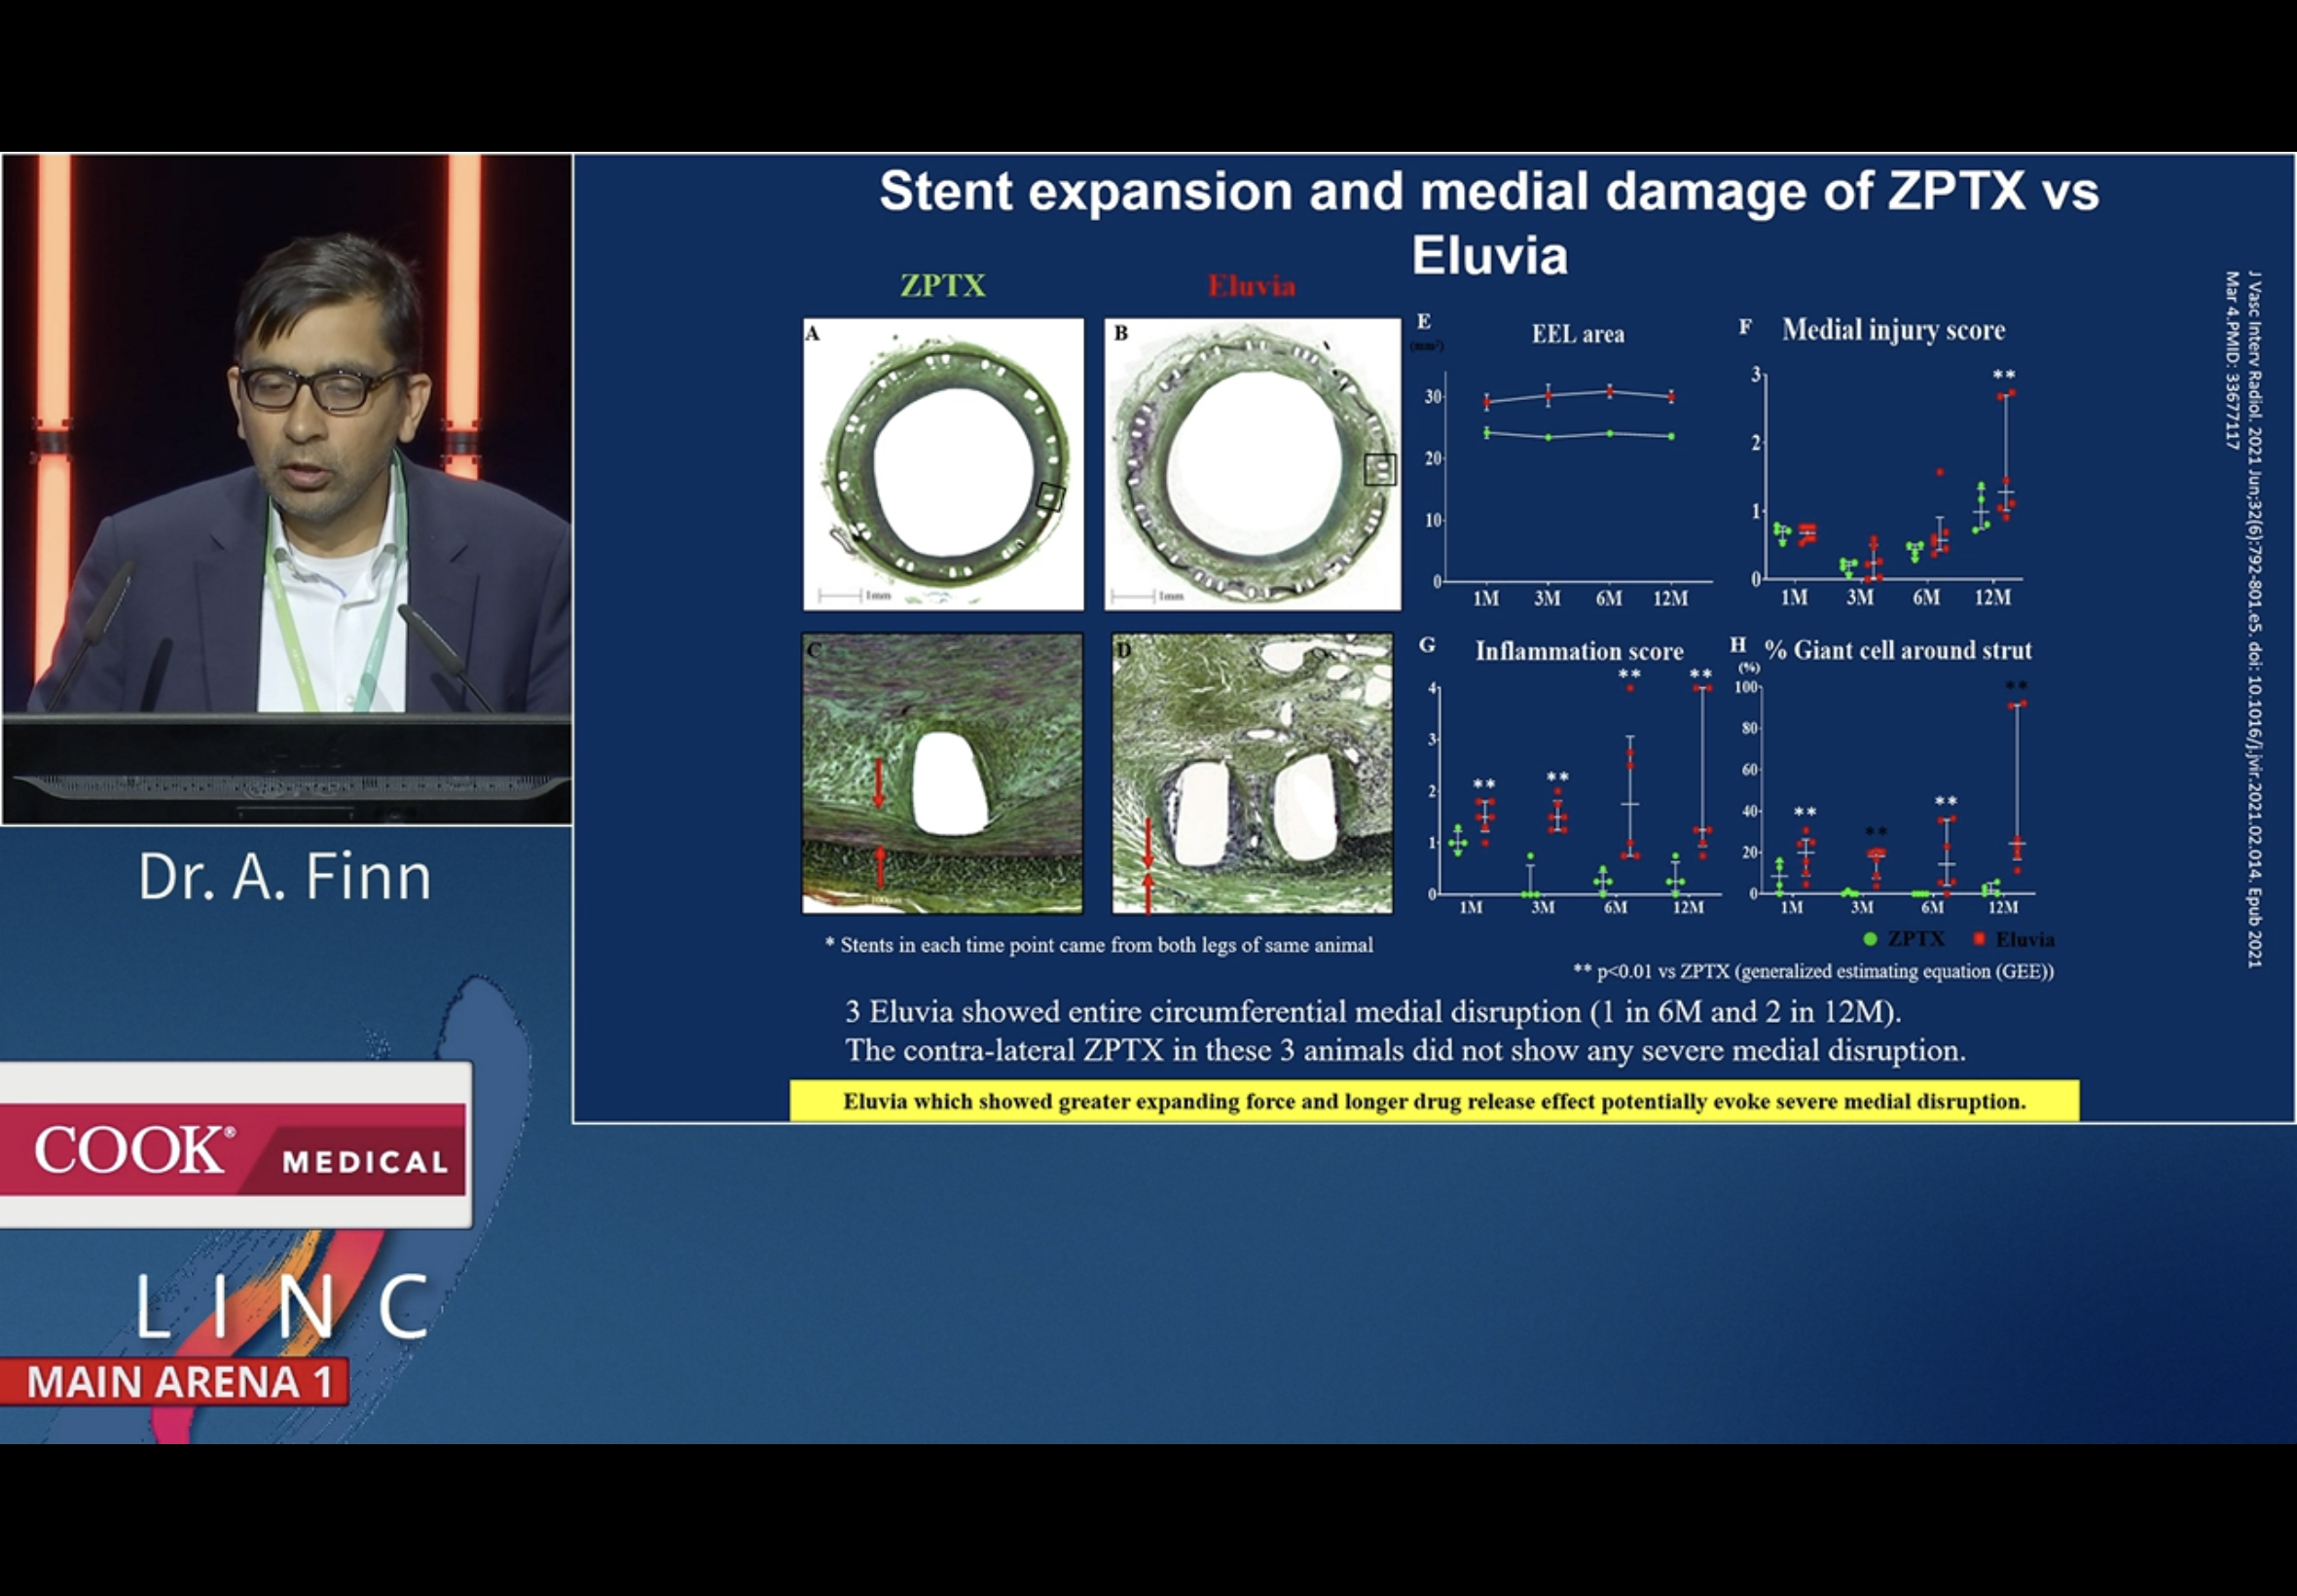Click the speaker video feed
This screenshot has width=2297, height=1596.
point(287,488)
